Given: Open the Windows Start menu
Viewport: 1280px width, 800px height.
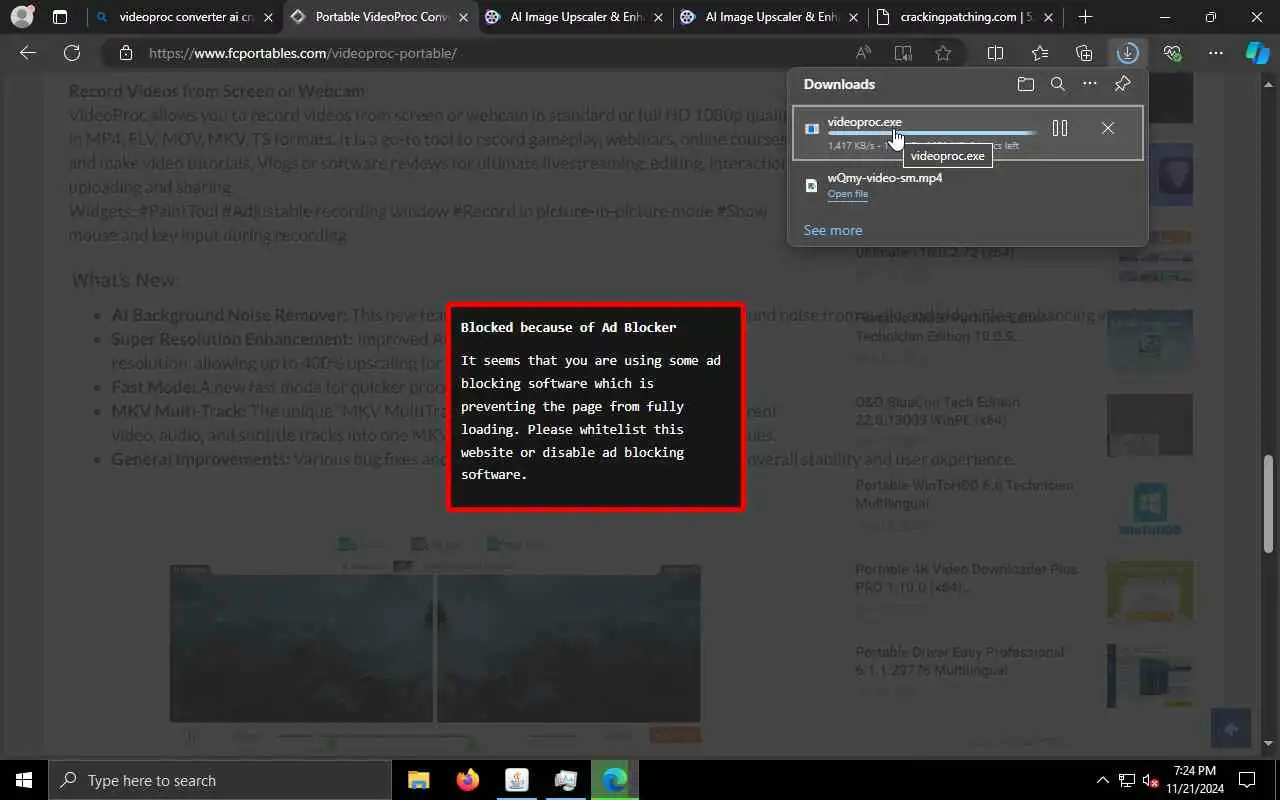Looking at the screenshot, I should 24,780.
